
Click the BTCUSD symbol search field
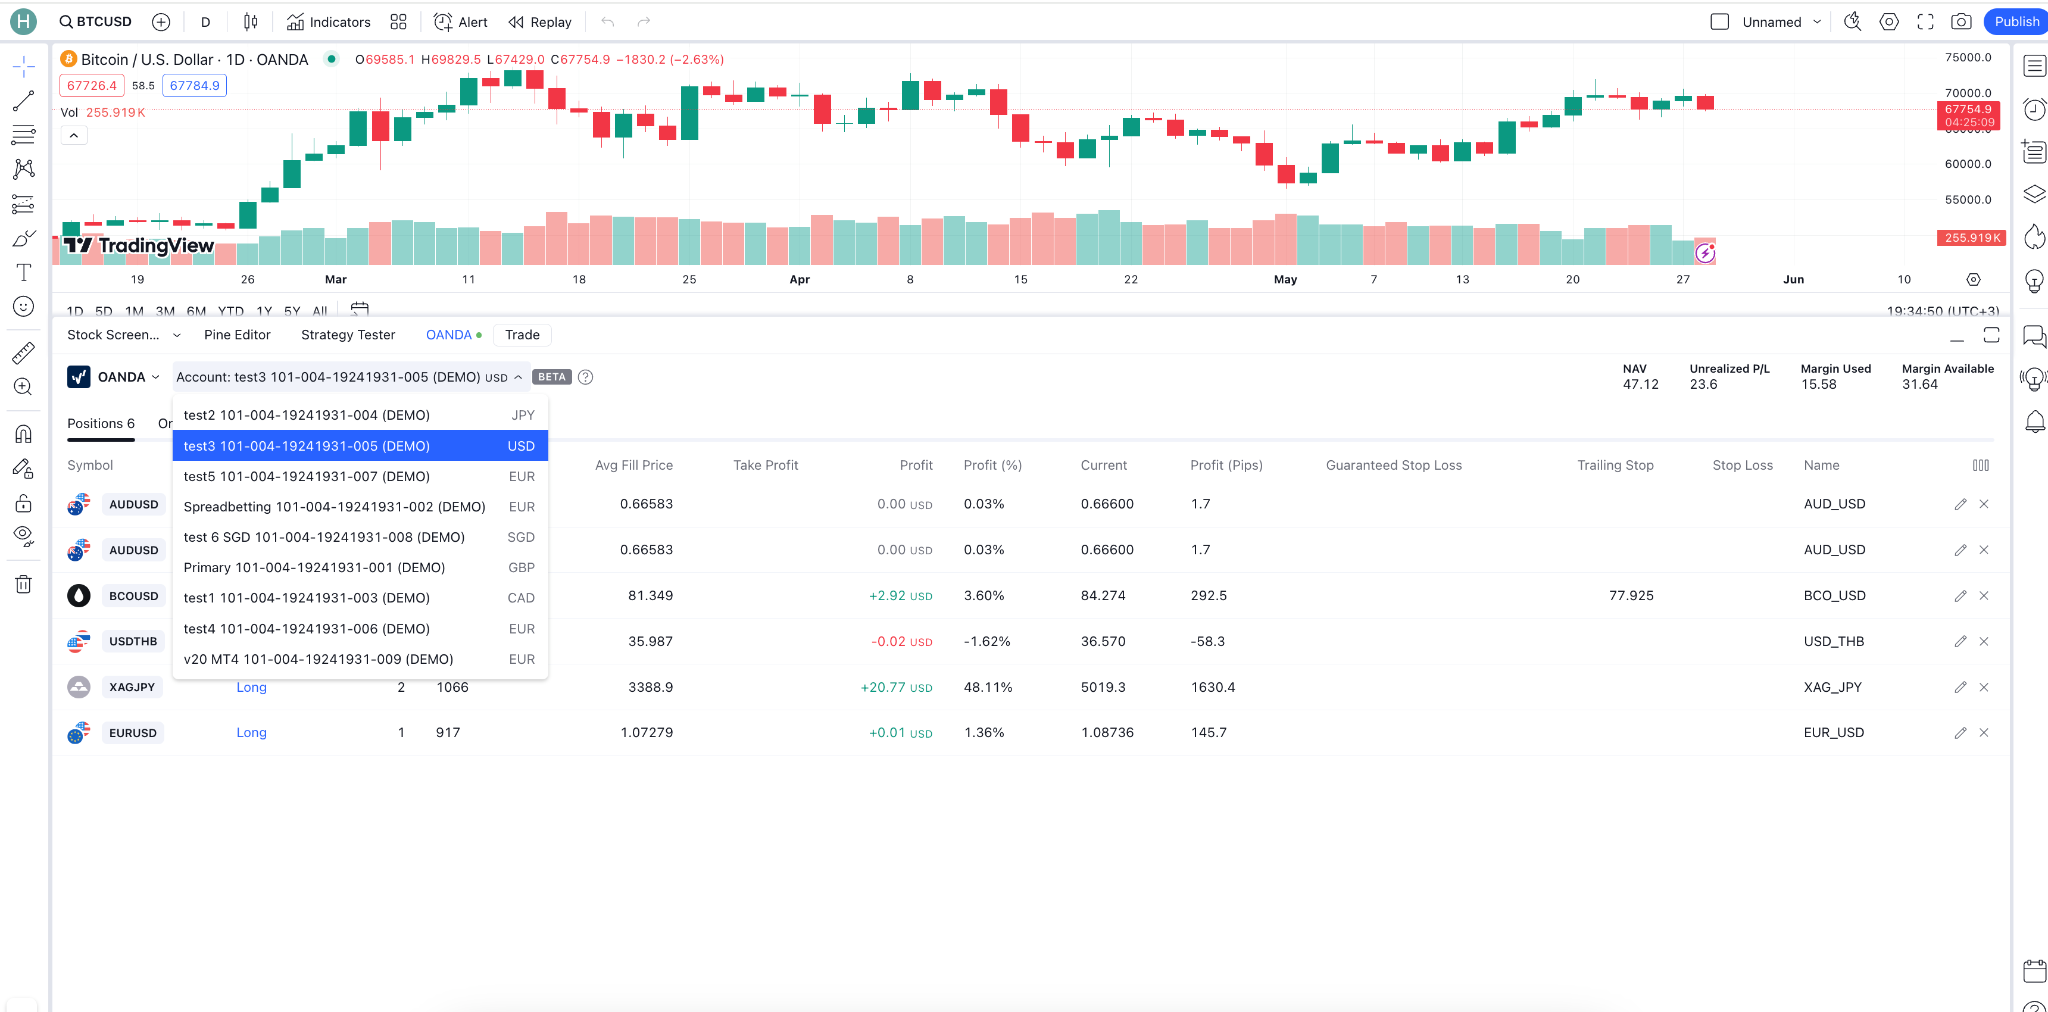click(96, 22)
